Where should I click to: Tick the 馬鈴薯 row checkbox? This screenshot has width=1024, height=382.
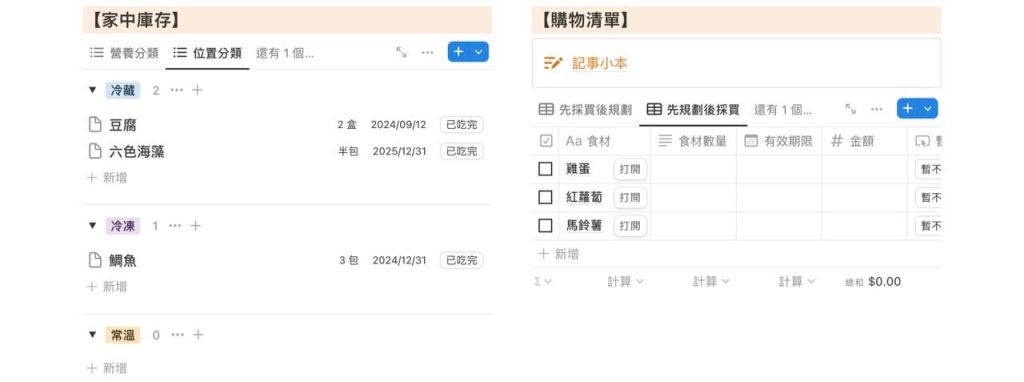coord(545,226)
